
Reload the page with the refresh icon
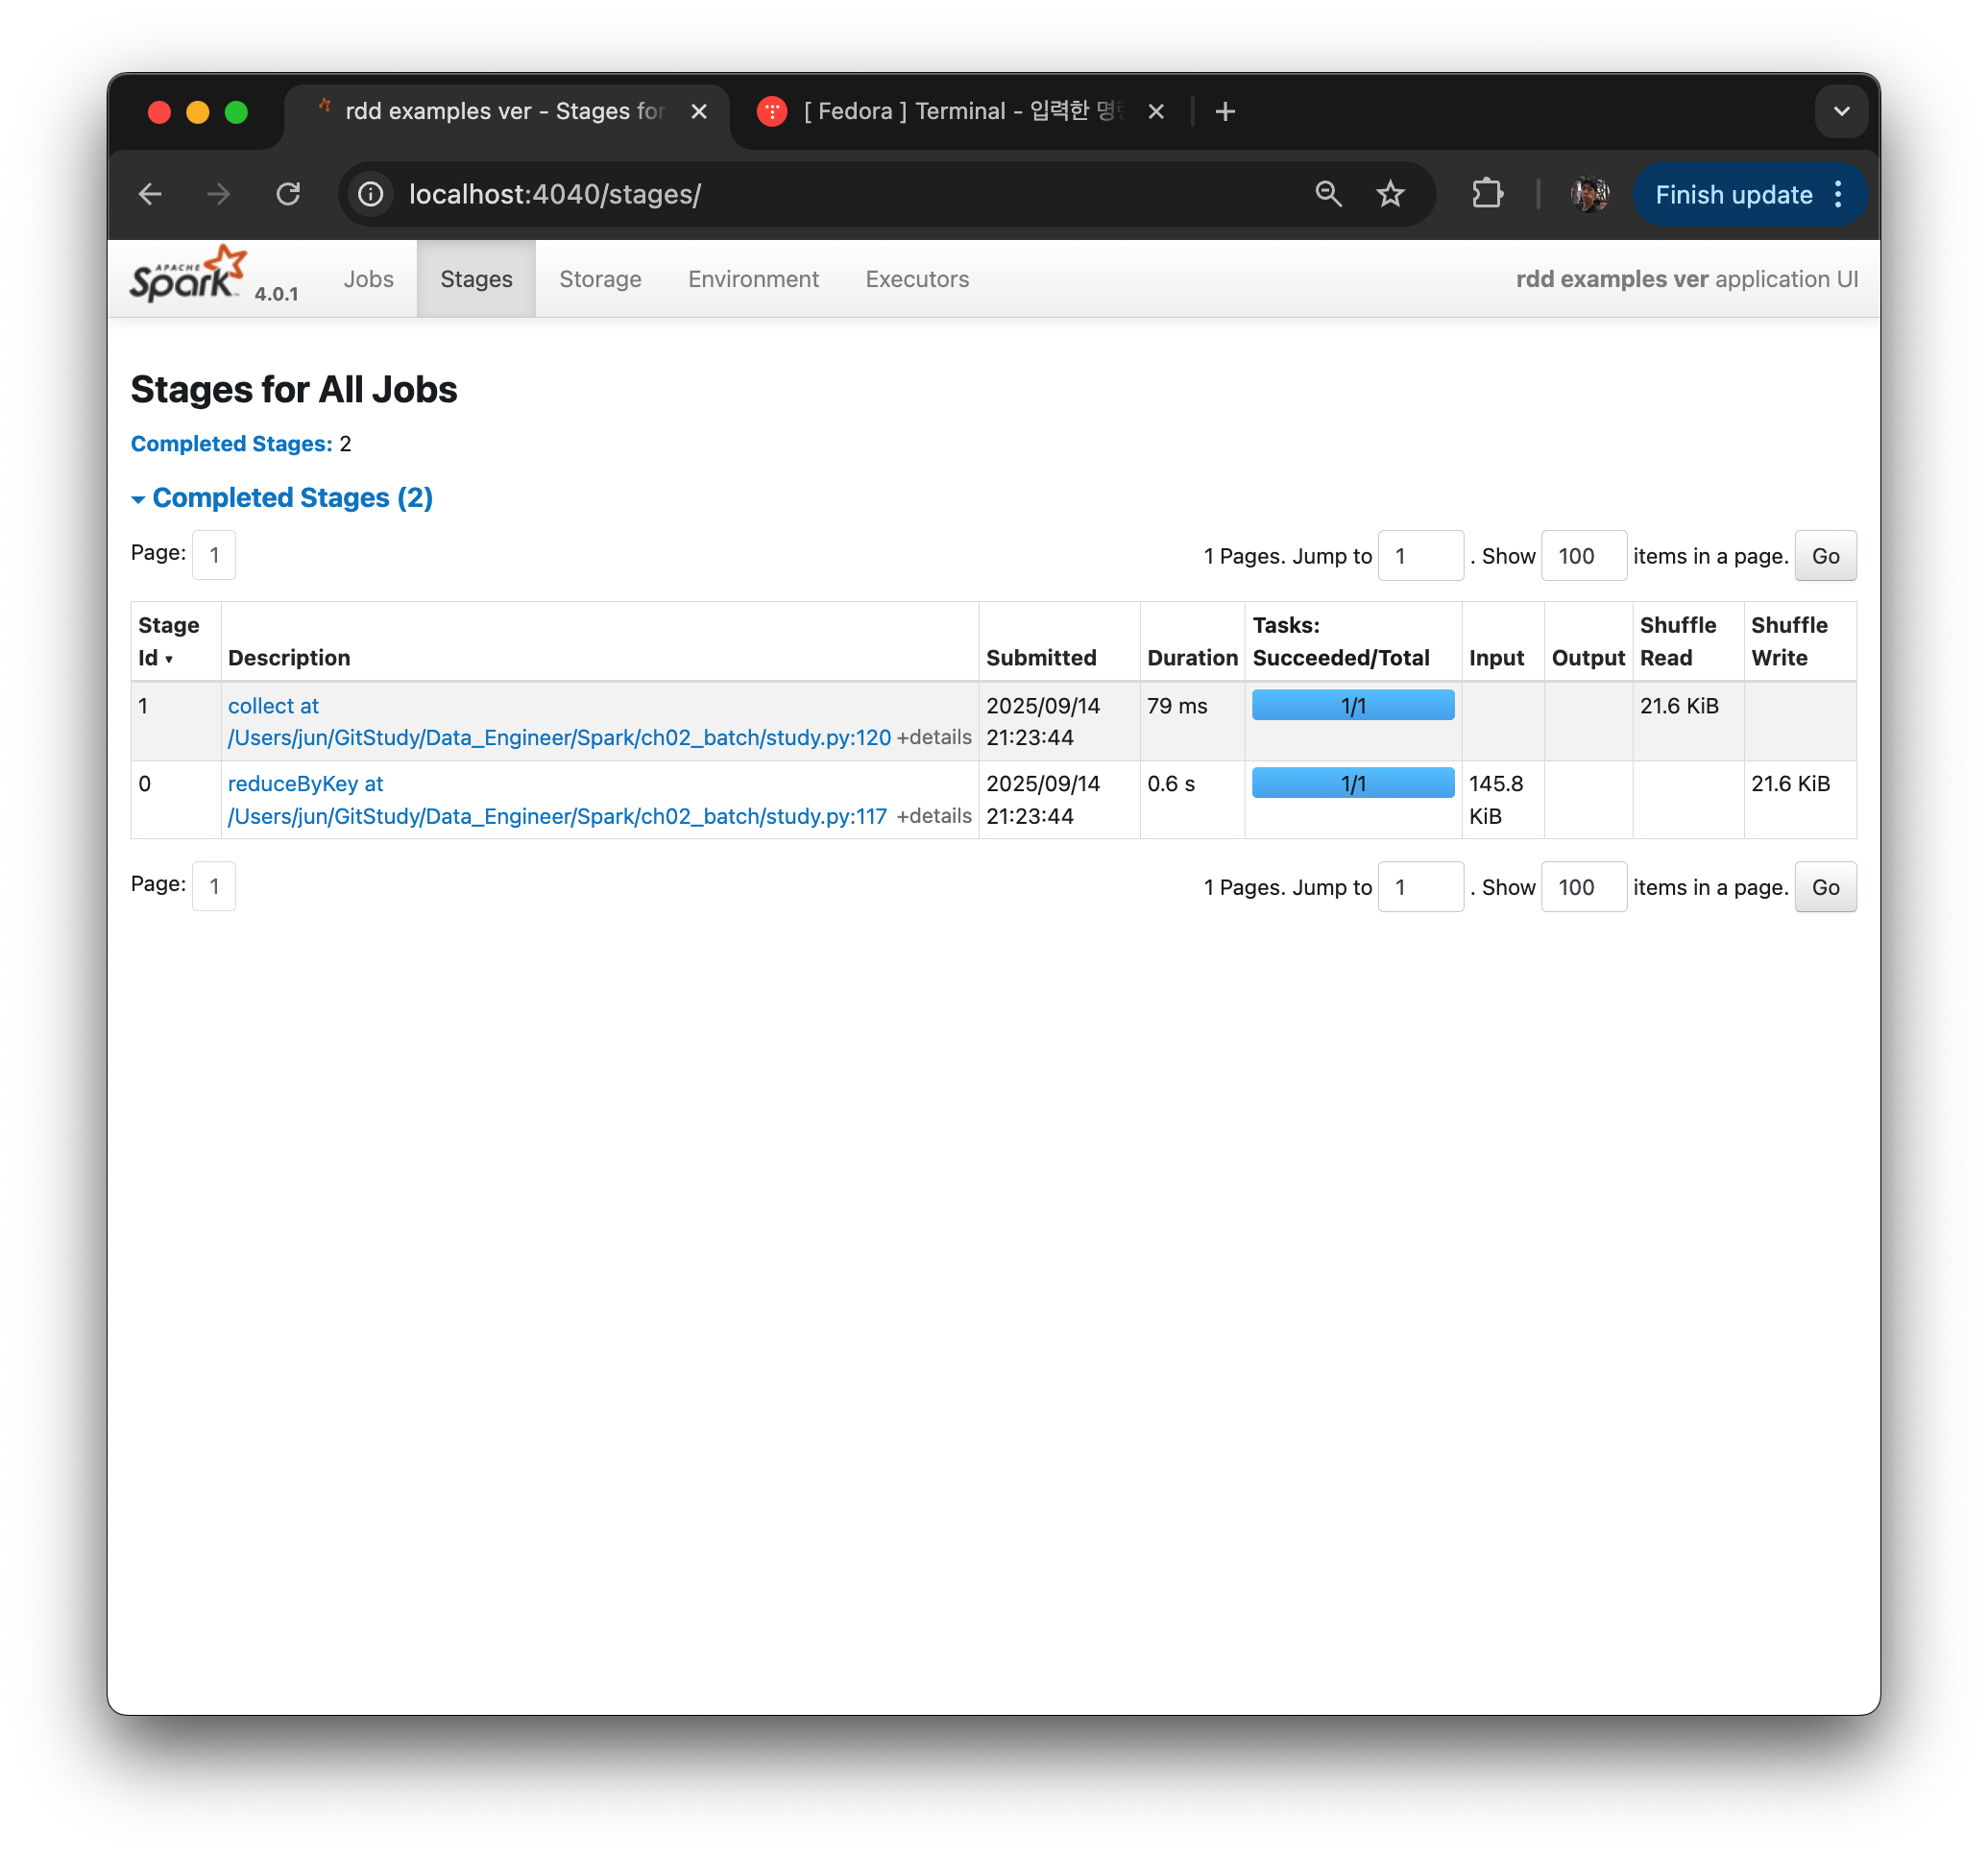pyautogui.click(x=288, y=194)
